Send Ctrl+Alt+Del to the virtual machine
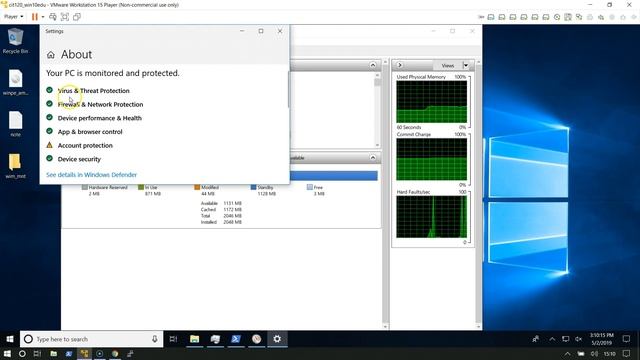The width and height of the screenshot is (640, 360). click(53, 17)
